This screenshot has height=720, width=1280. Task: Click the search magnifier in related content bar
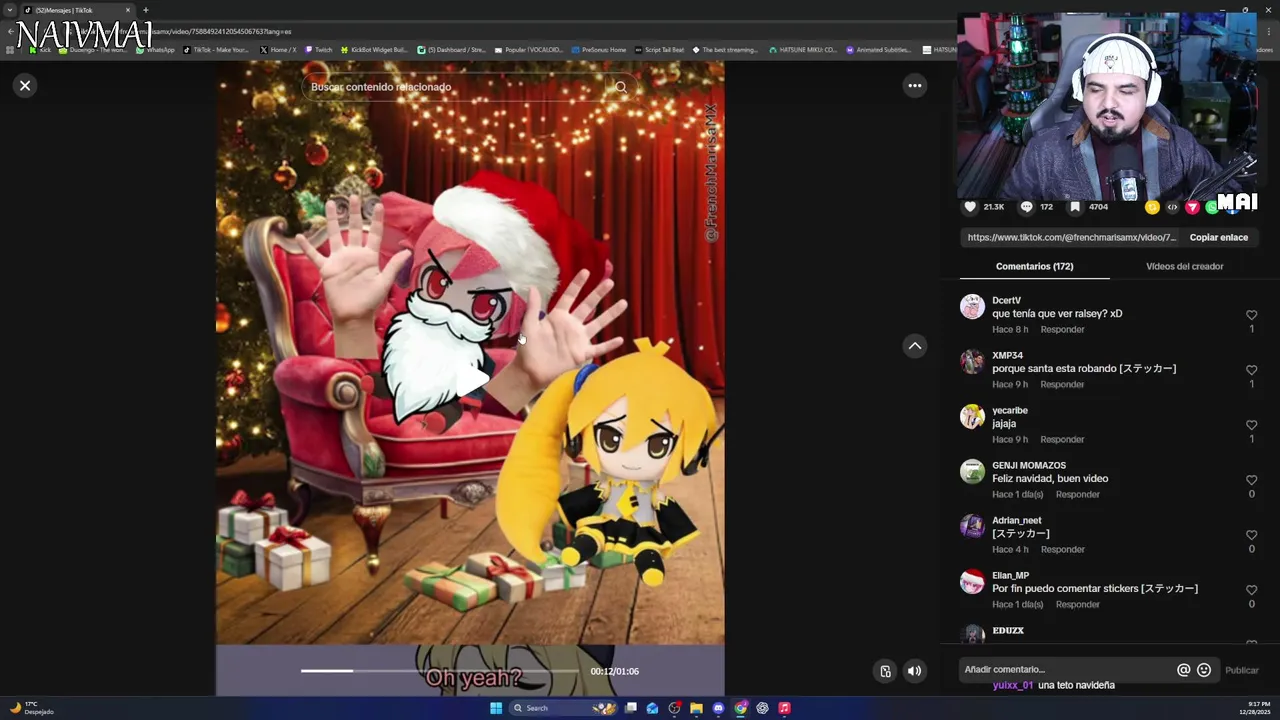coord(621,87)
